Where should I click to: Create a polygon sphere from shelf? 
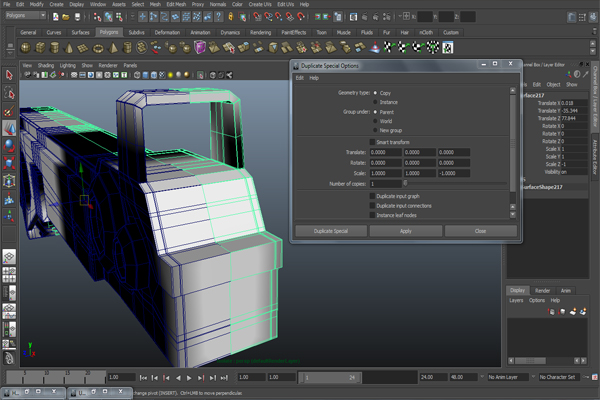click(x=26, y=48)
